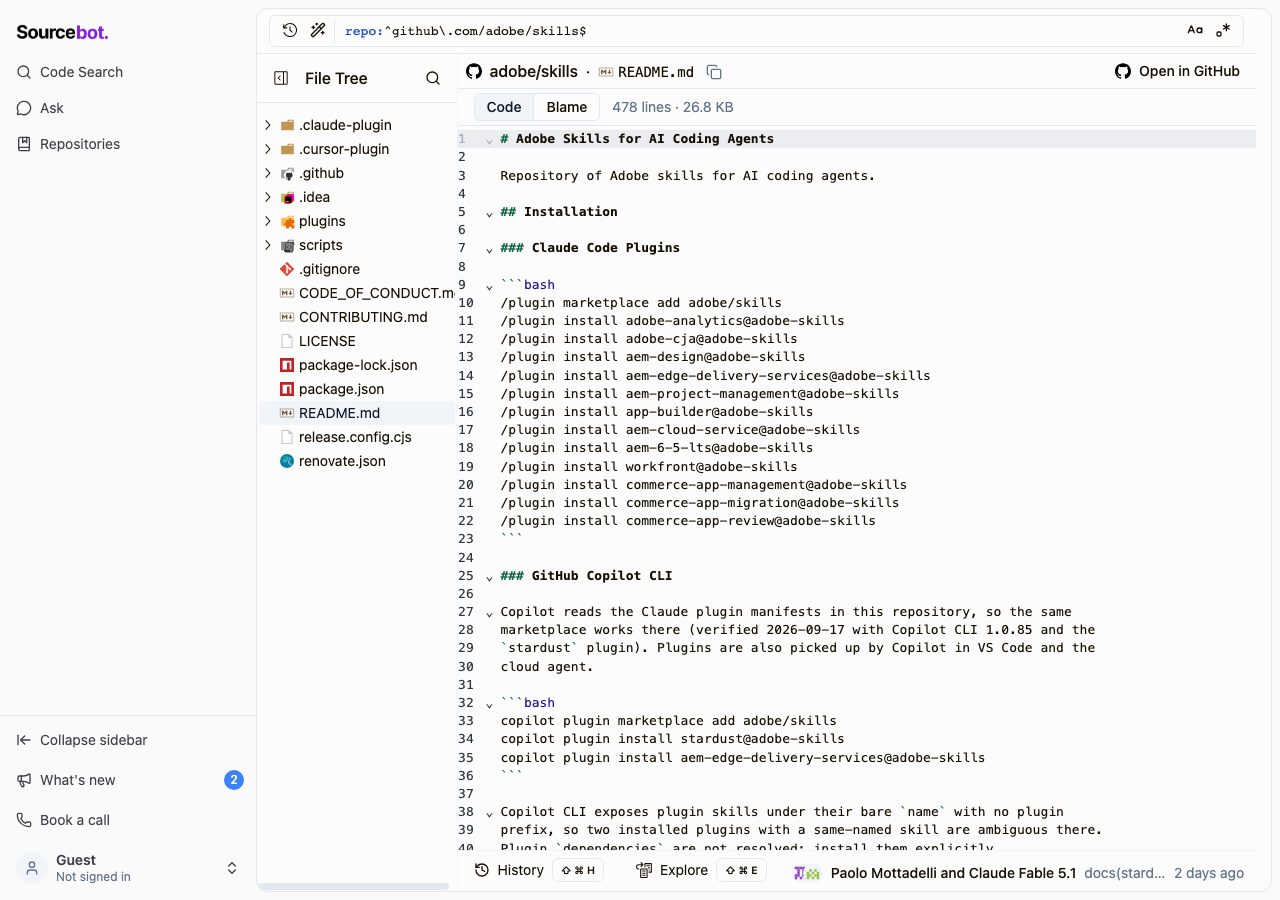Viewport: 1280px width, 900px height.
Task: Select README.md in the file tree
Action: pos(355,413)
